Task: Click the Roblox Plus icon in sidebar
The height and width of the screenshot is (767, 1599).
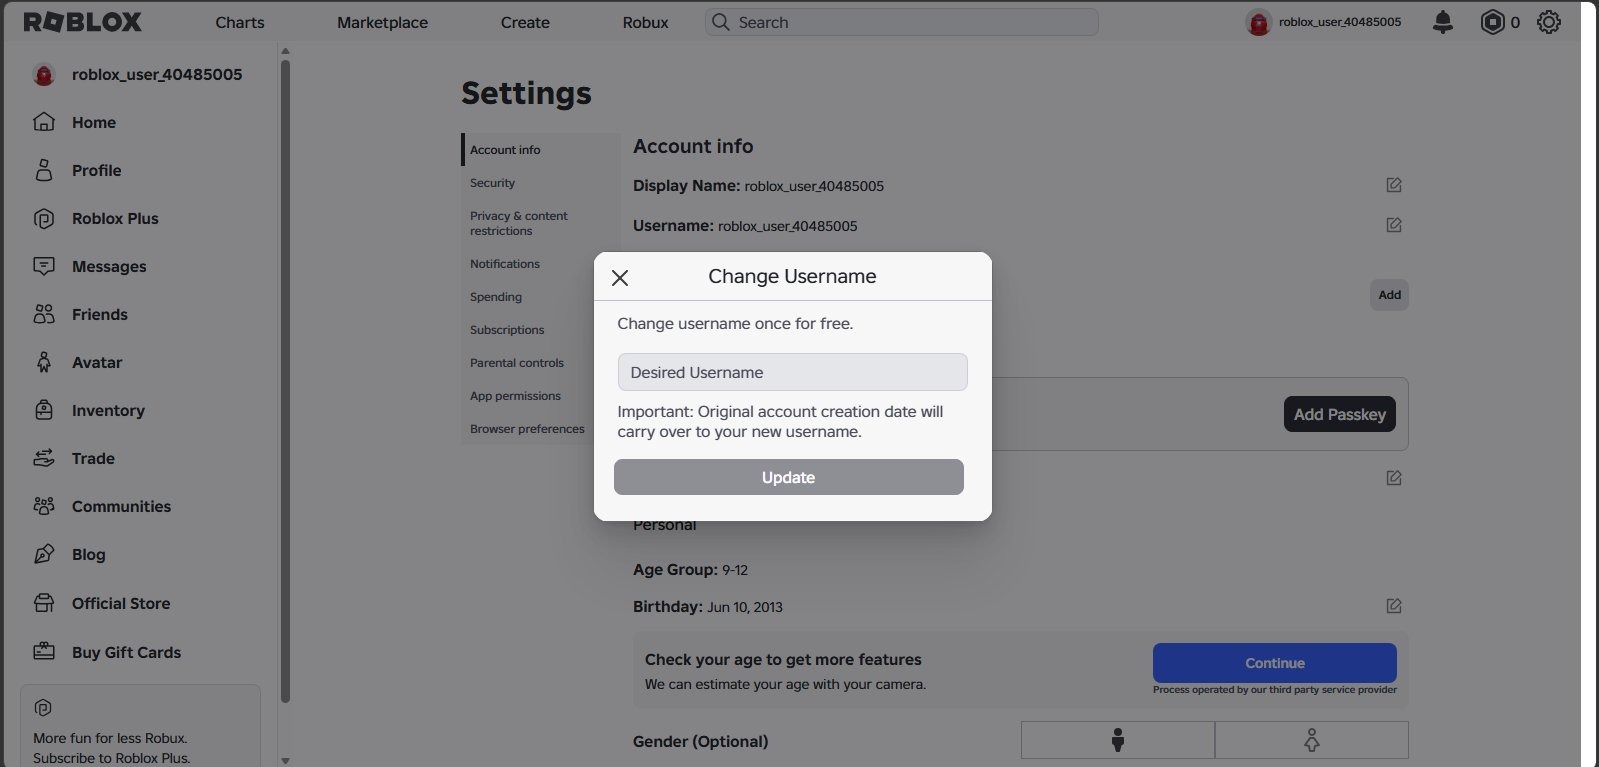Action: [44, 218]
